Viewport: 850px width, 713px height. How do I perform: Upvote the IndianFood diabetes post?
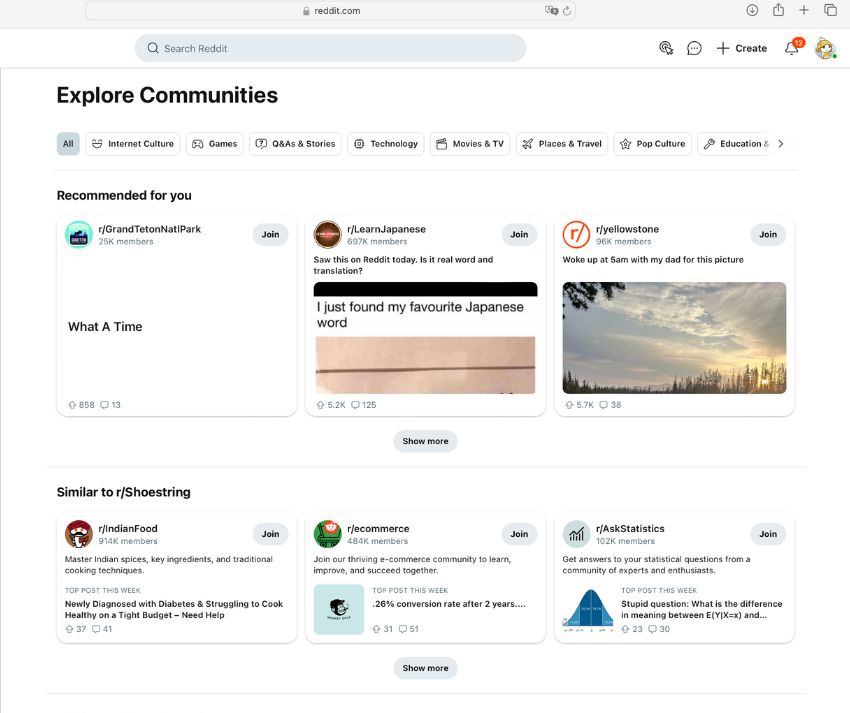click(x=69, y=629)
